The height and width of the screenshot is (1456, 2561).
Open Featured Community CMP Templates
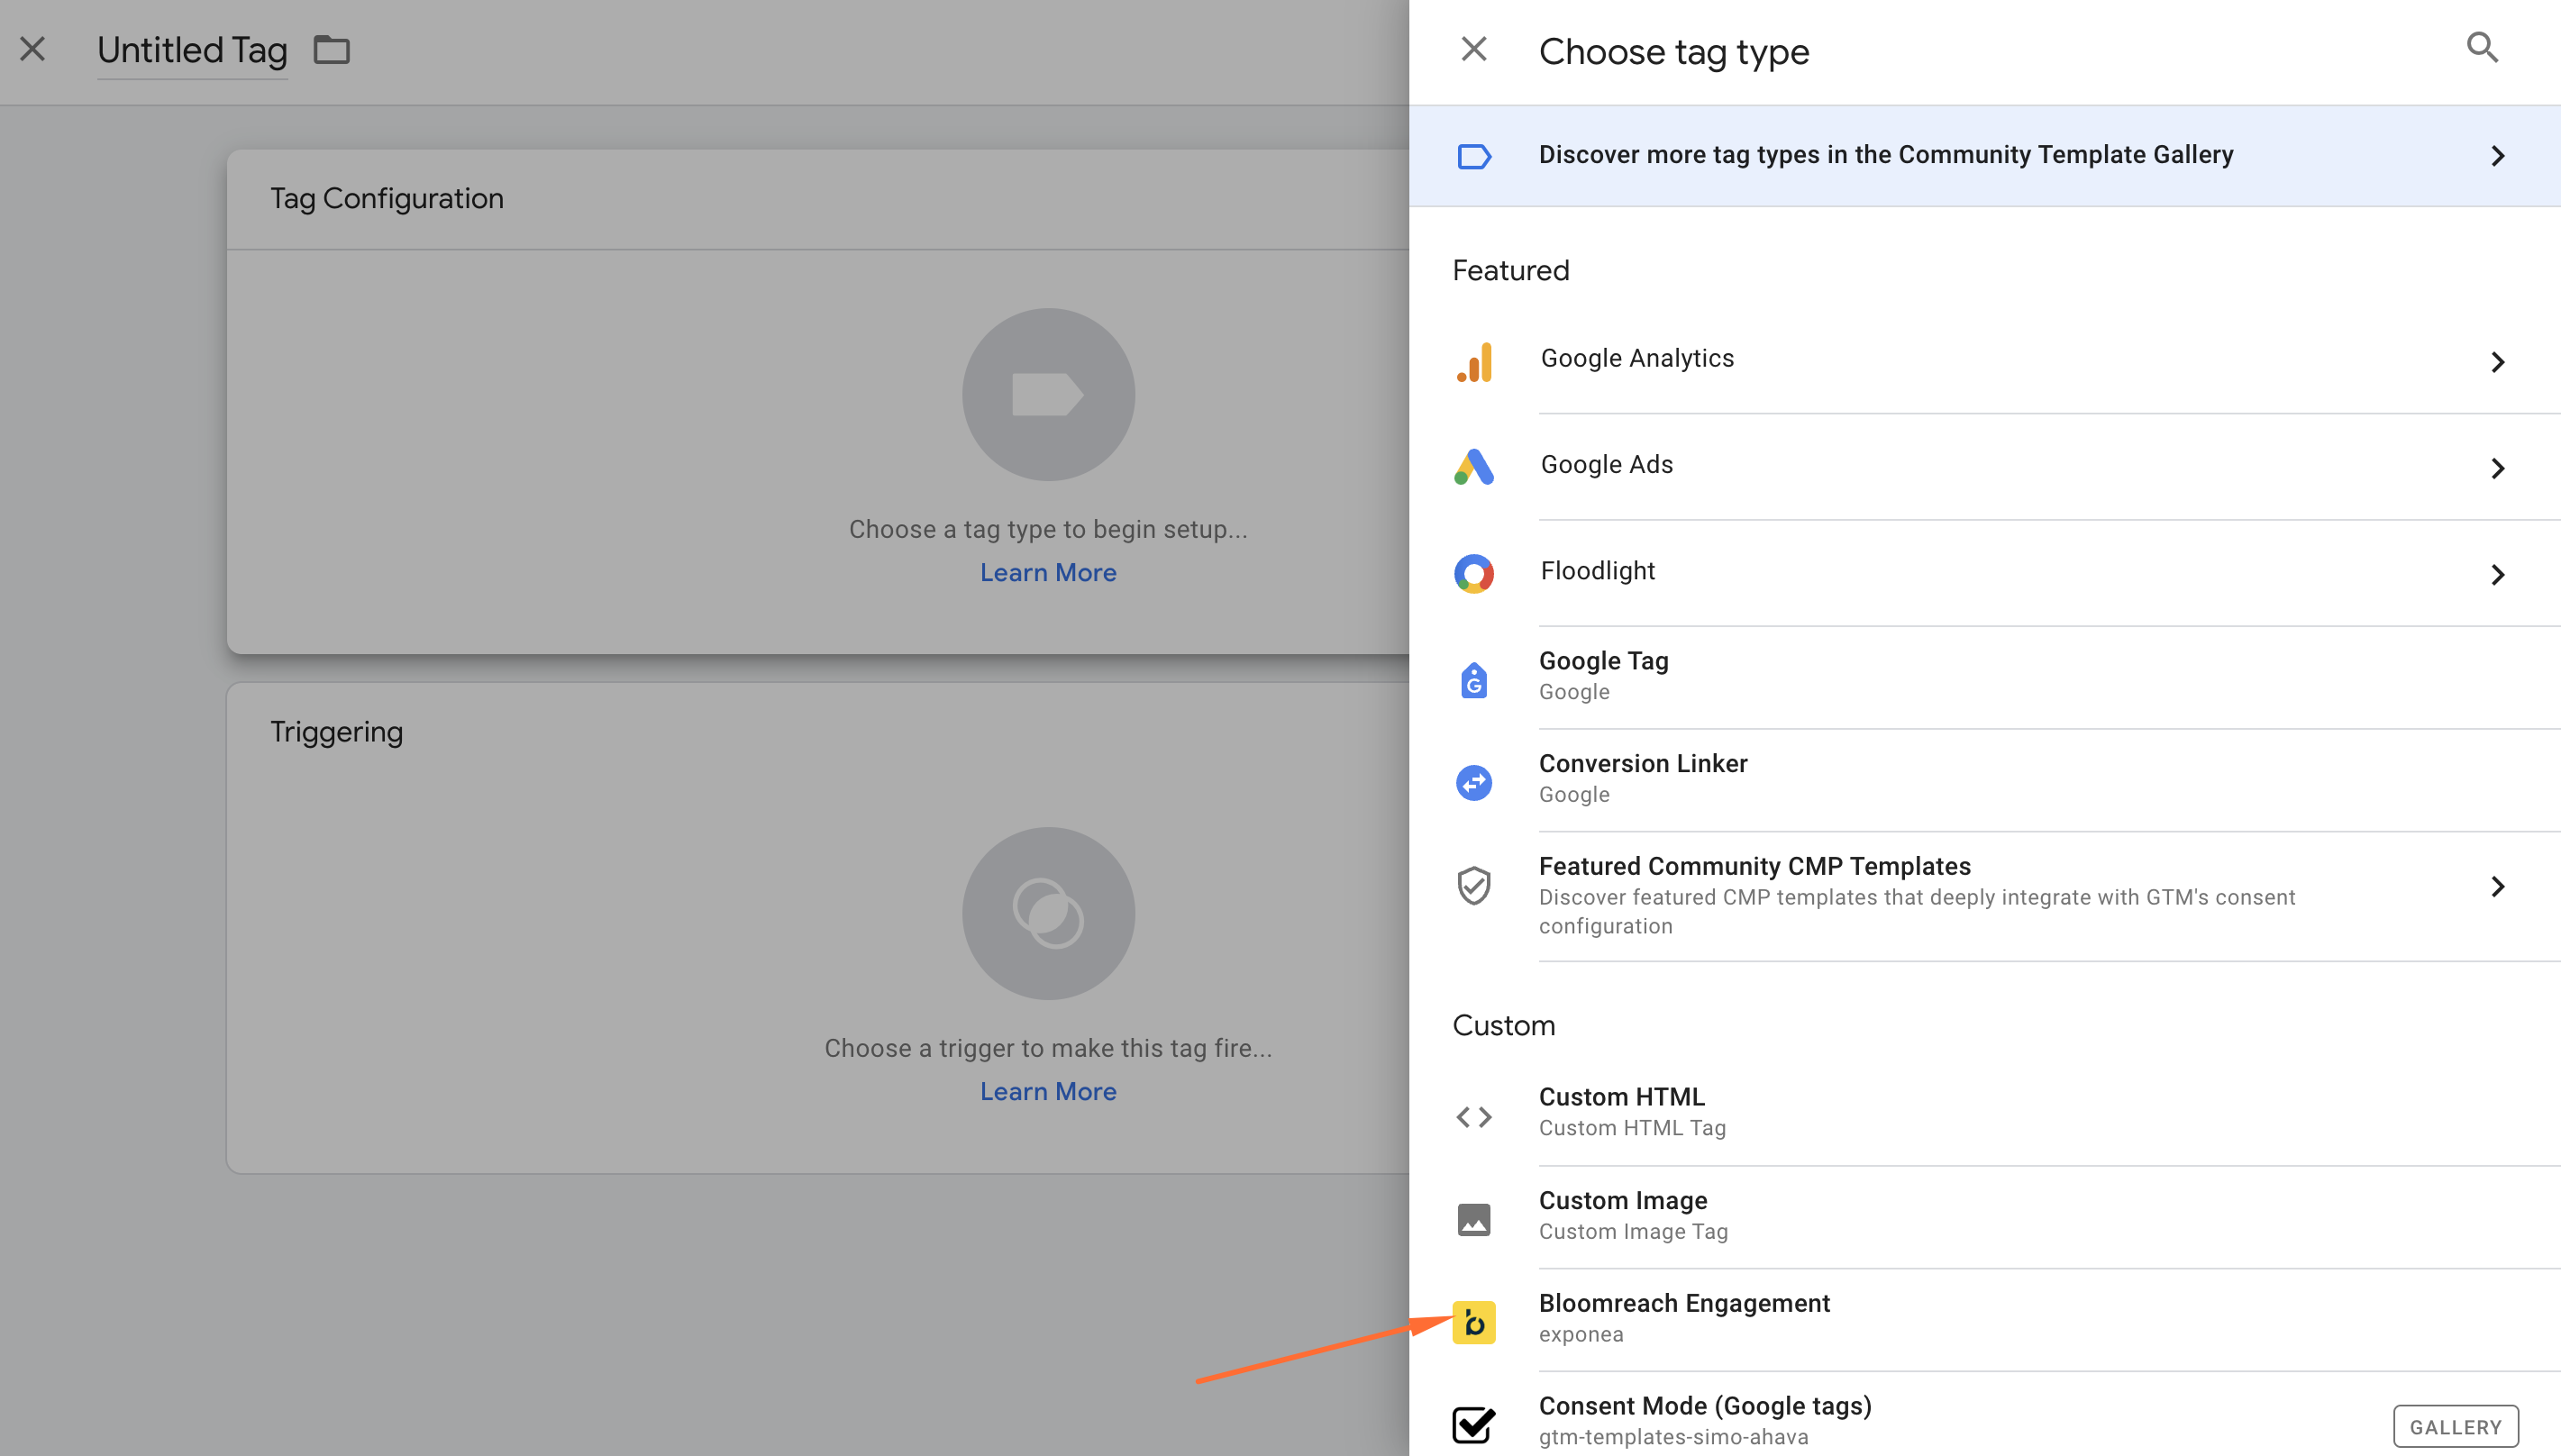coord(1984,896)
